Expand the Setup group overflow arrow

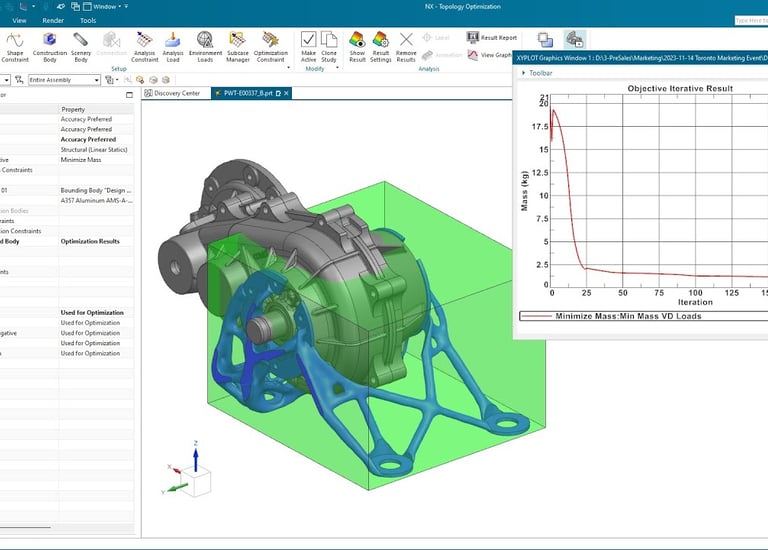pos(288,68)
